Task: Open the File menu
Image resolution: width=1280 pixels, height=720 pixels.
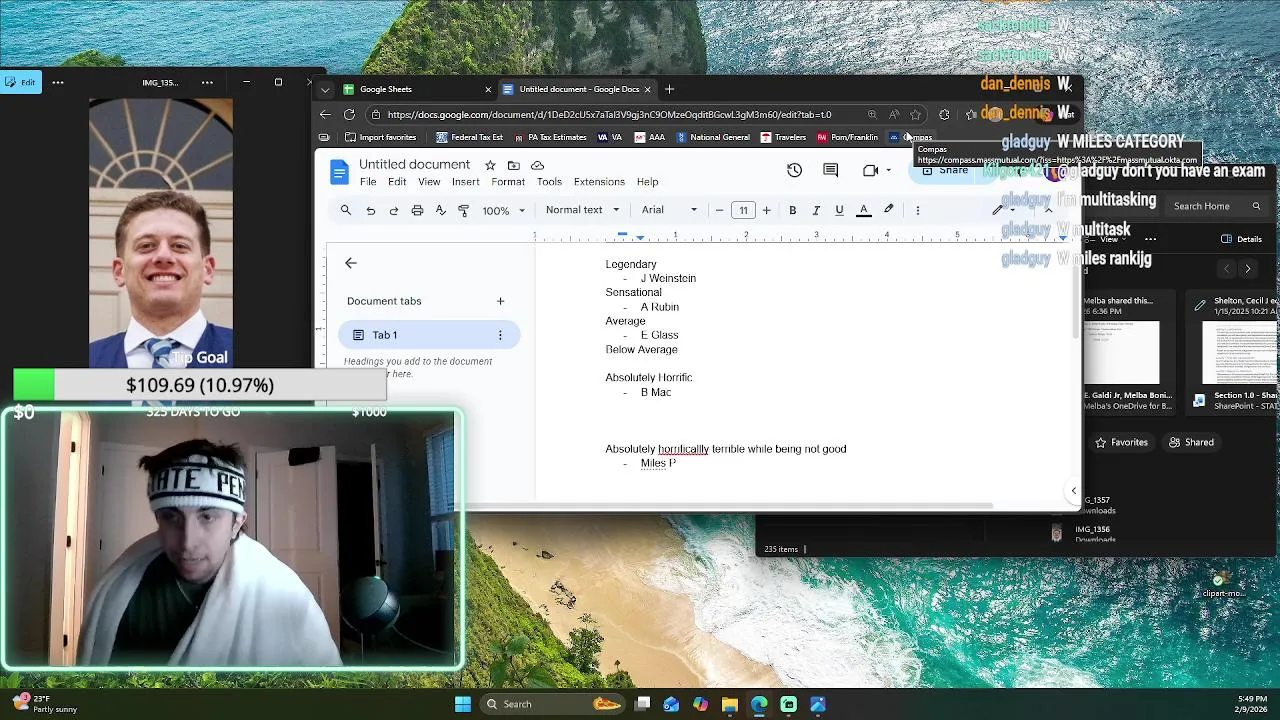Action: [368, 182]
